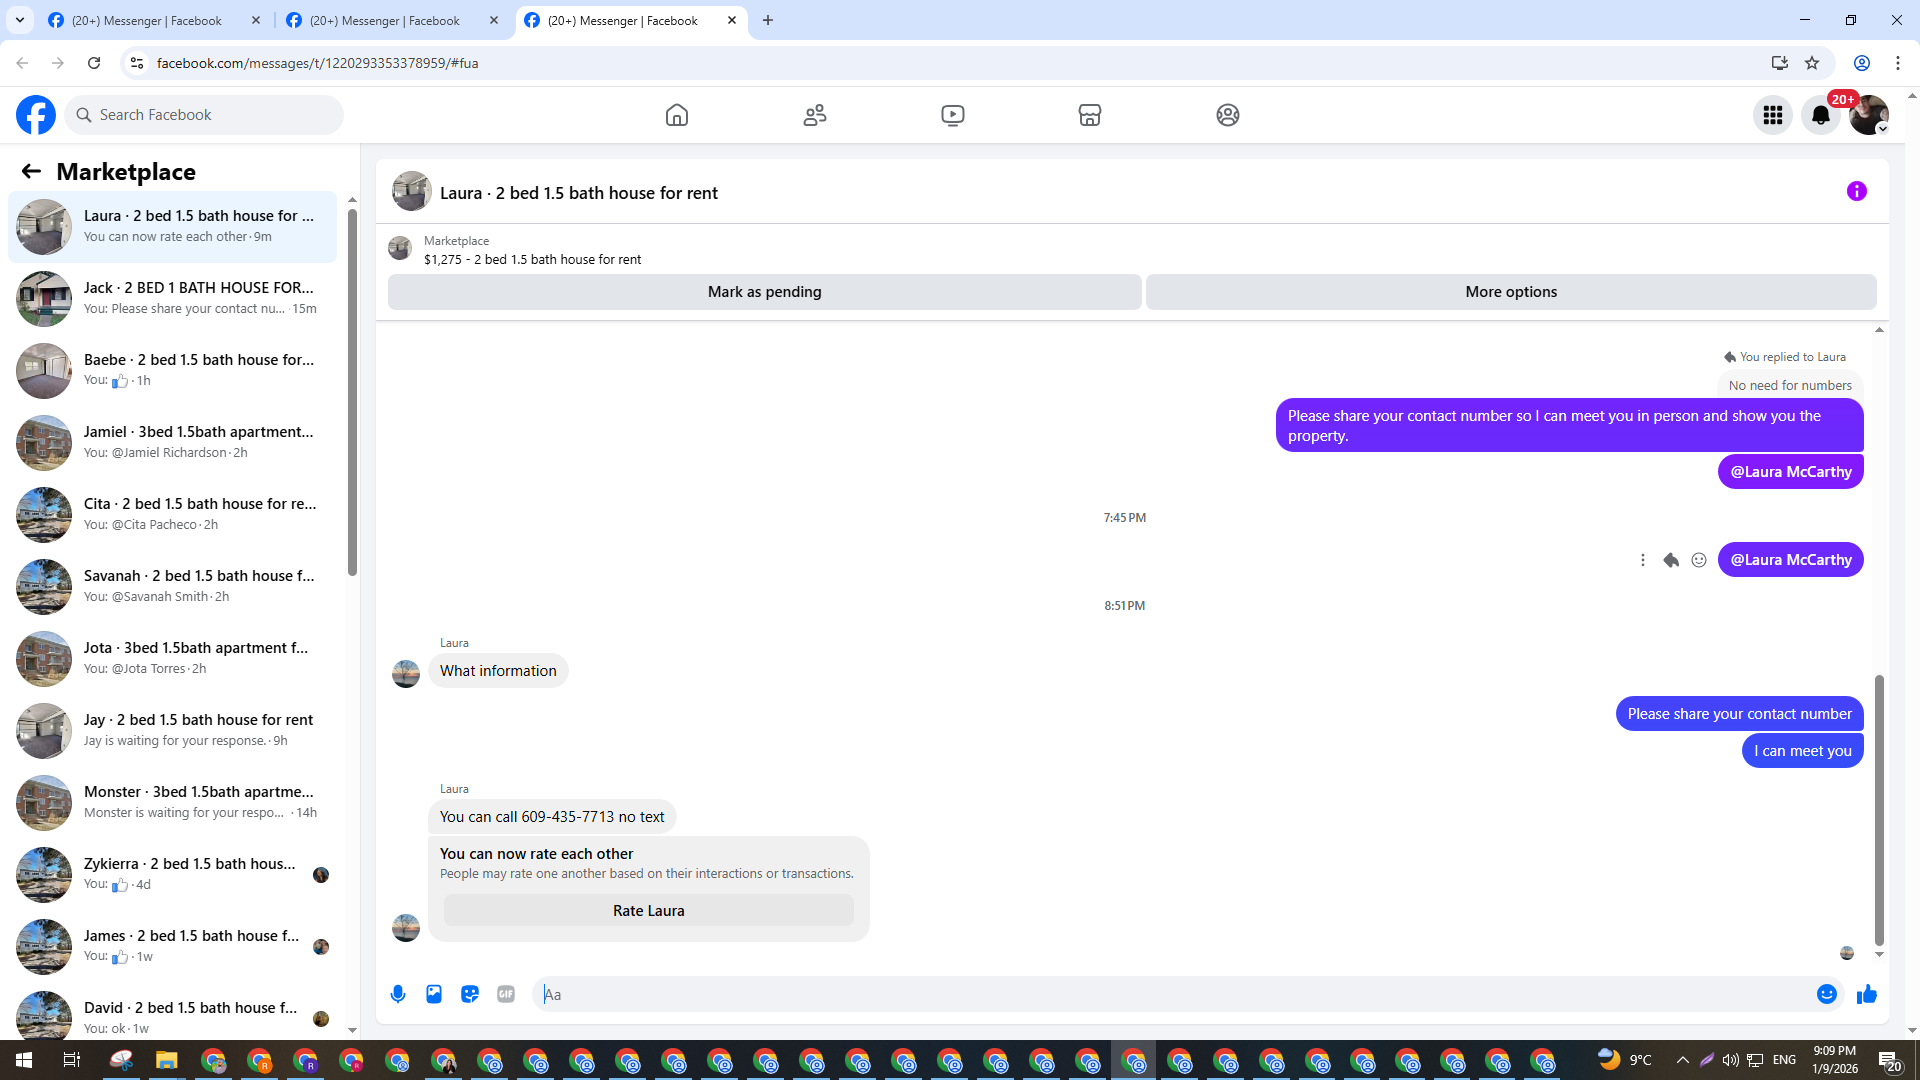Click Mark as pending button
The image size is (1920, 1080).
764,292
